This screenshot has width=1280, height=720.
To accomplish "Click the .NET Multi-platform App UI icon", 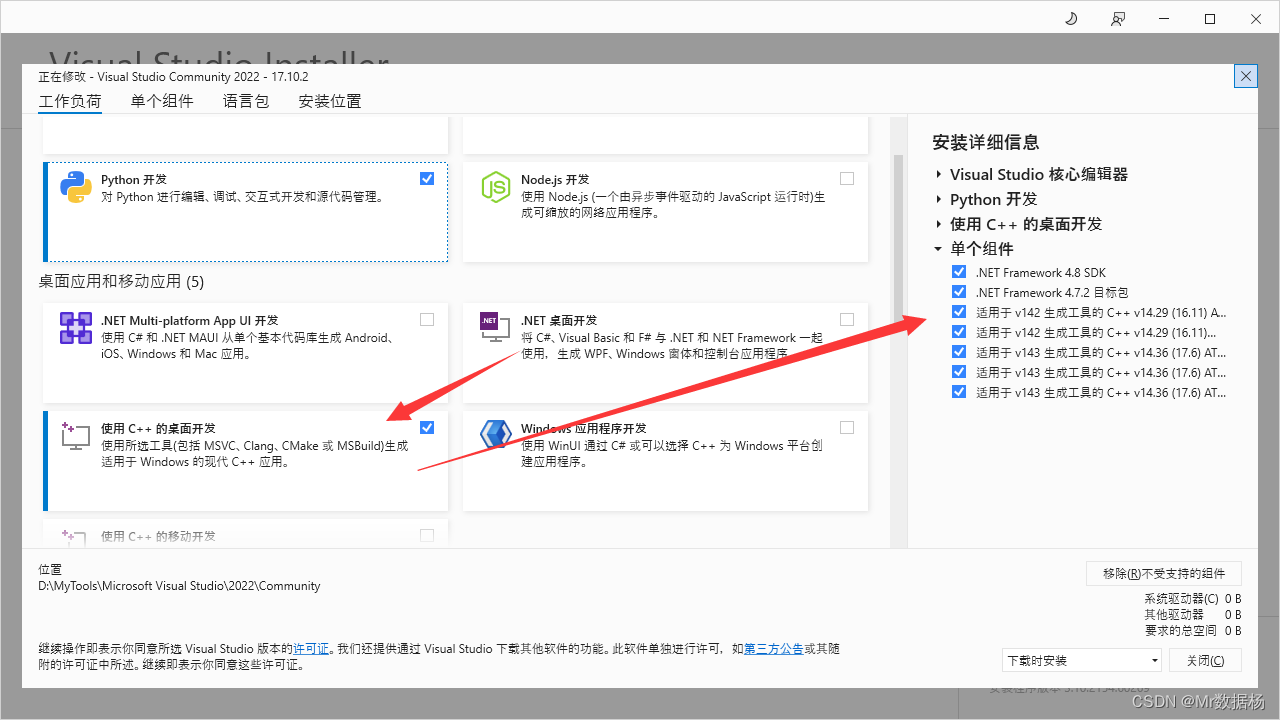I will 76,328.
